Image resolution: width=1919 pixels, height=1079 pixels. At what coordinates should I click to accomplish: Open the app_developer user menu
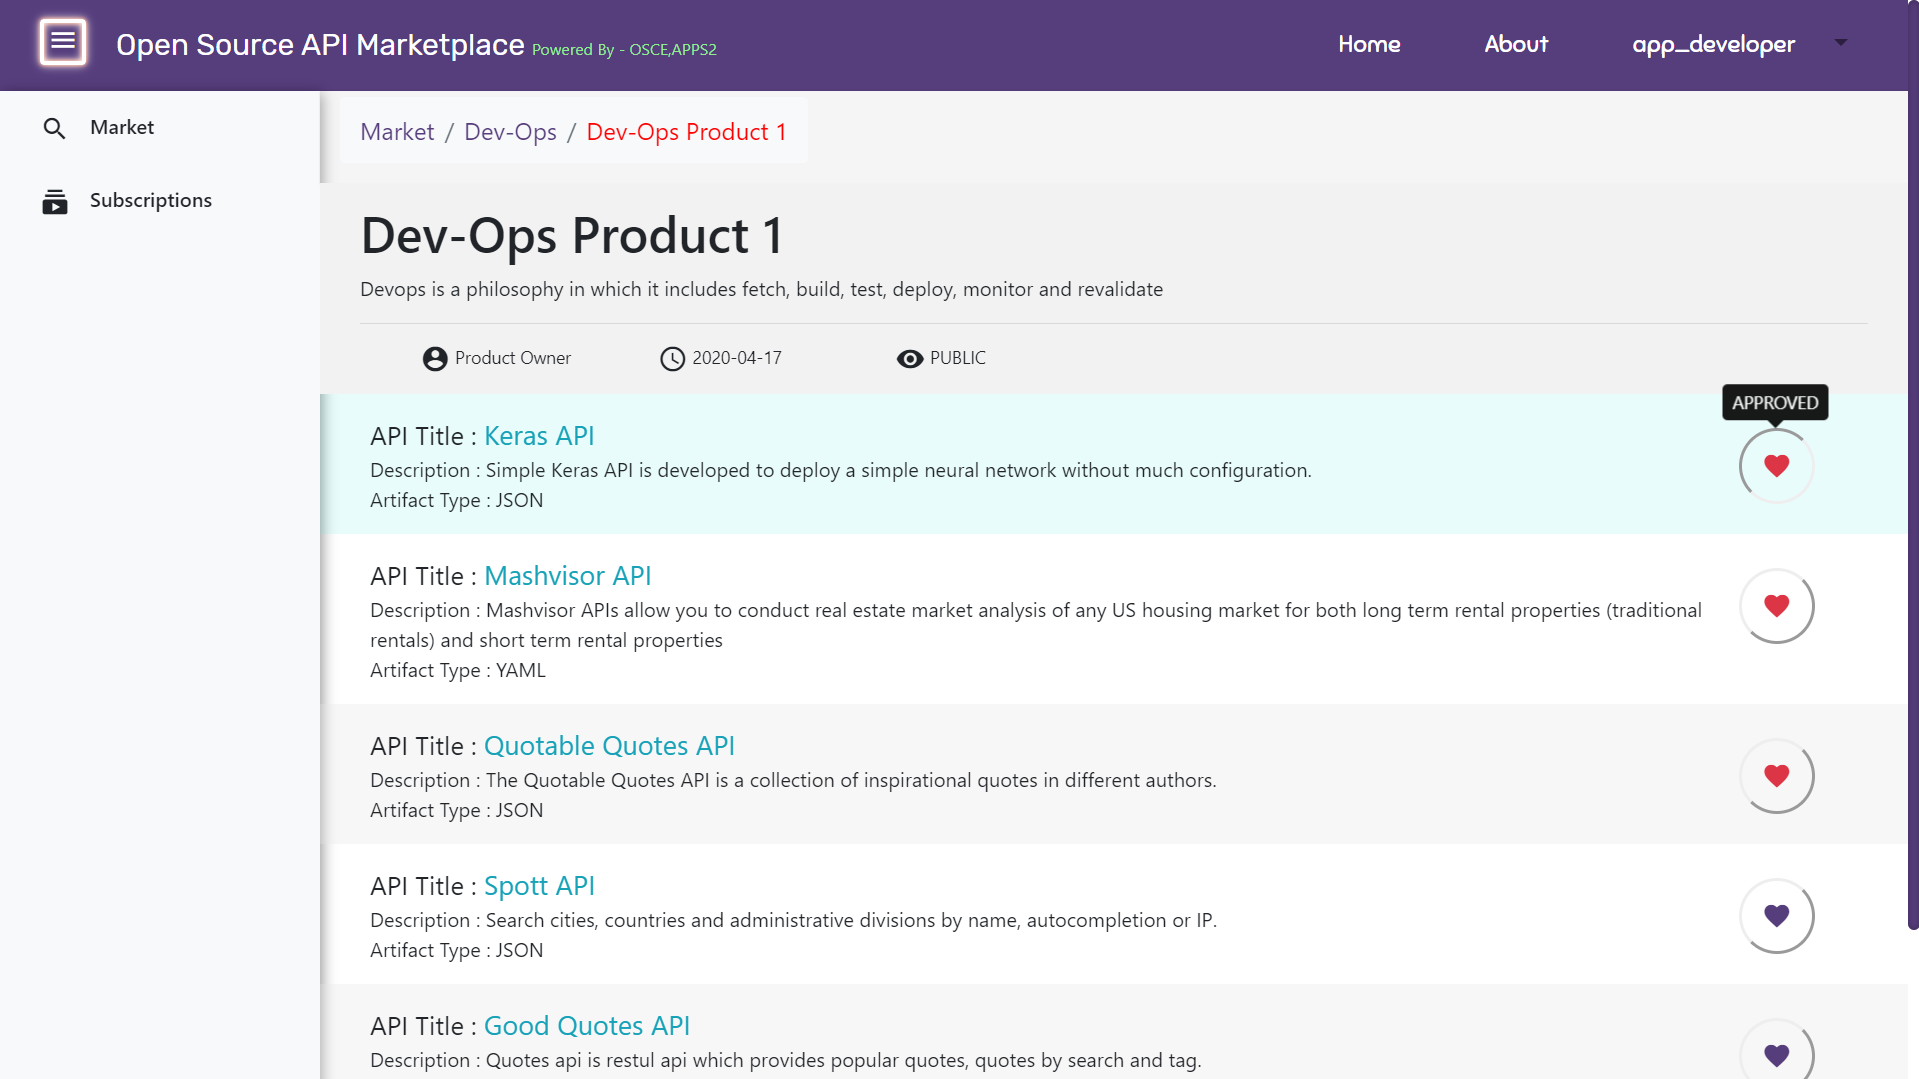point(1713,44)
